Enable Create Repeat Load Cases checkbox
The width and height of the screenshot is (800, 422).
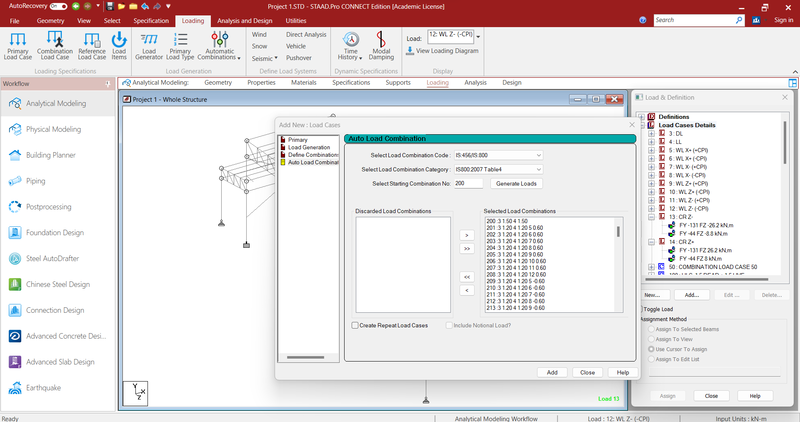[355, 326]
